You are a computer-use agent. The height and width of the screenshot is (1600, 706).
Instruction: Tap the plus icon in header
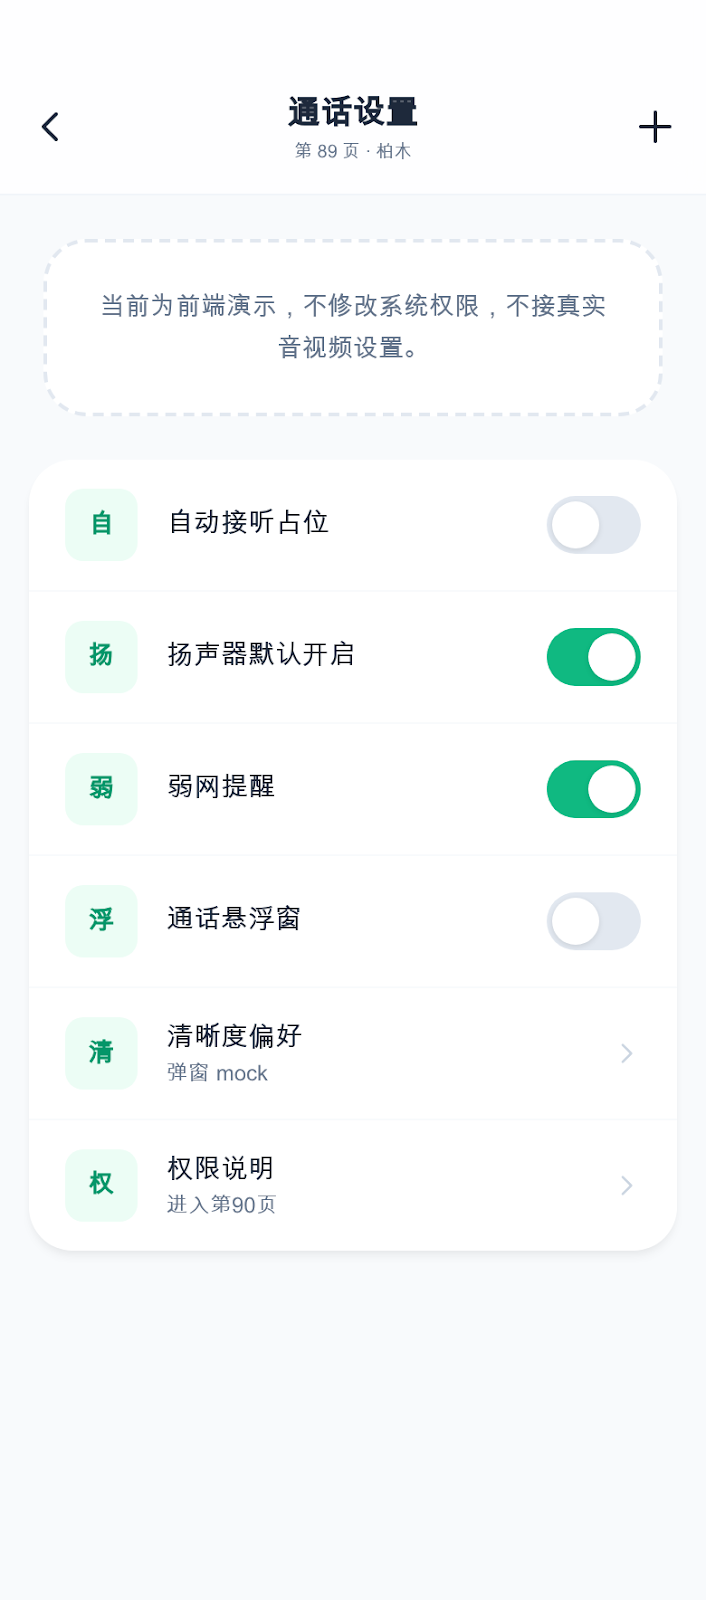(x=655, y=127)
